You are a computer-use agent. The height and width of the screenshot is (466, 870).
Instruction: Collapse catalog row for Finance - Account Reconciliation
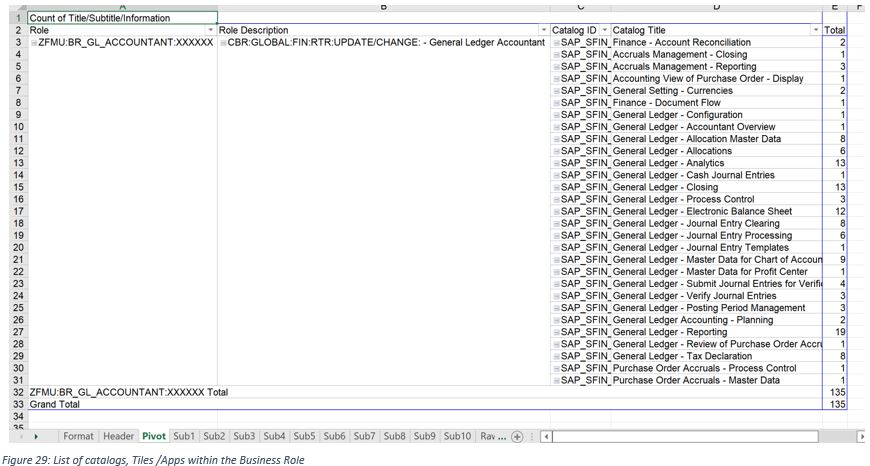tap(557, 43)
